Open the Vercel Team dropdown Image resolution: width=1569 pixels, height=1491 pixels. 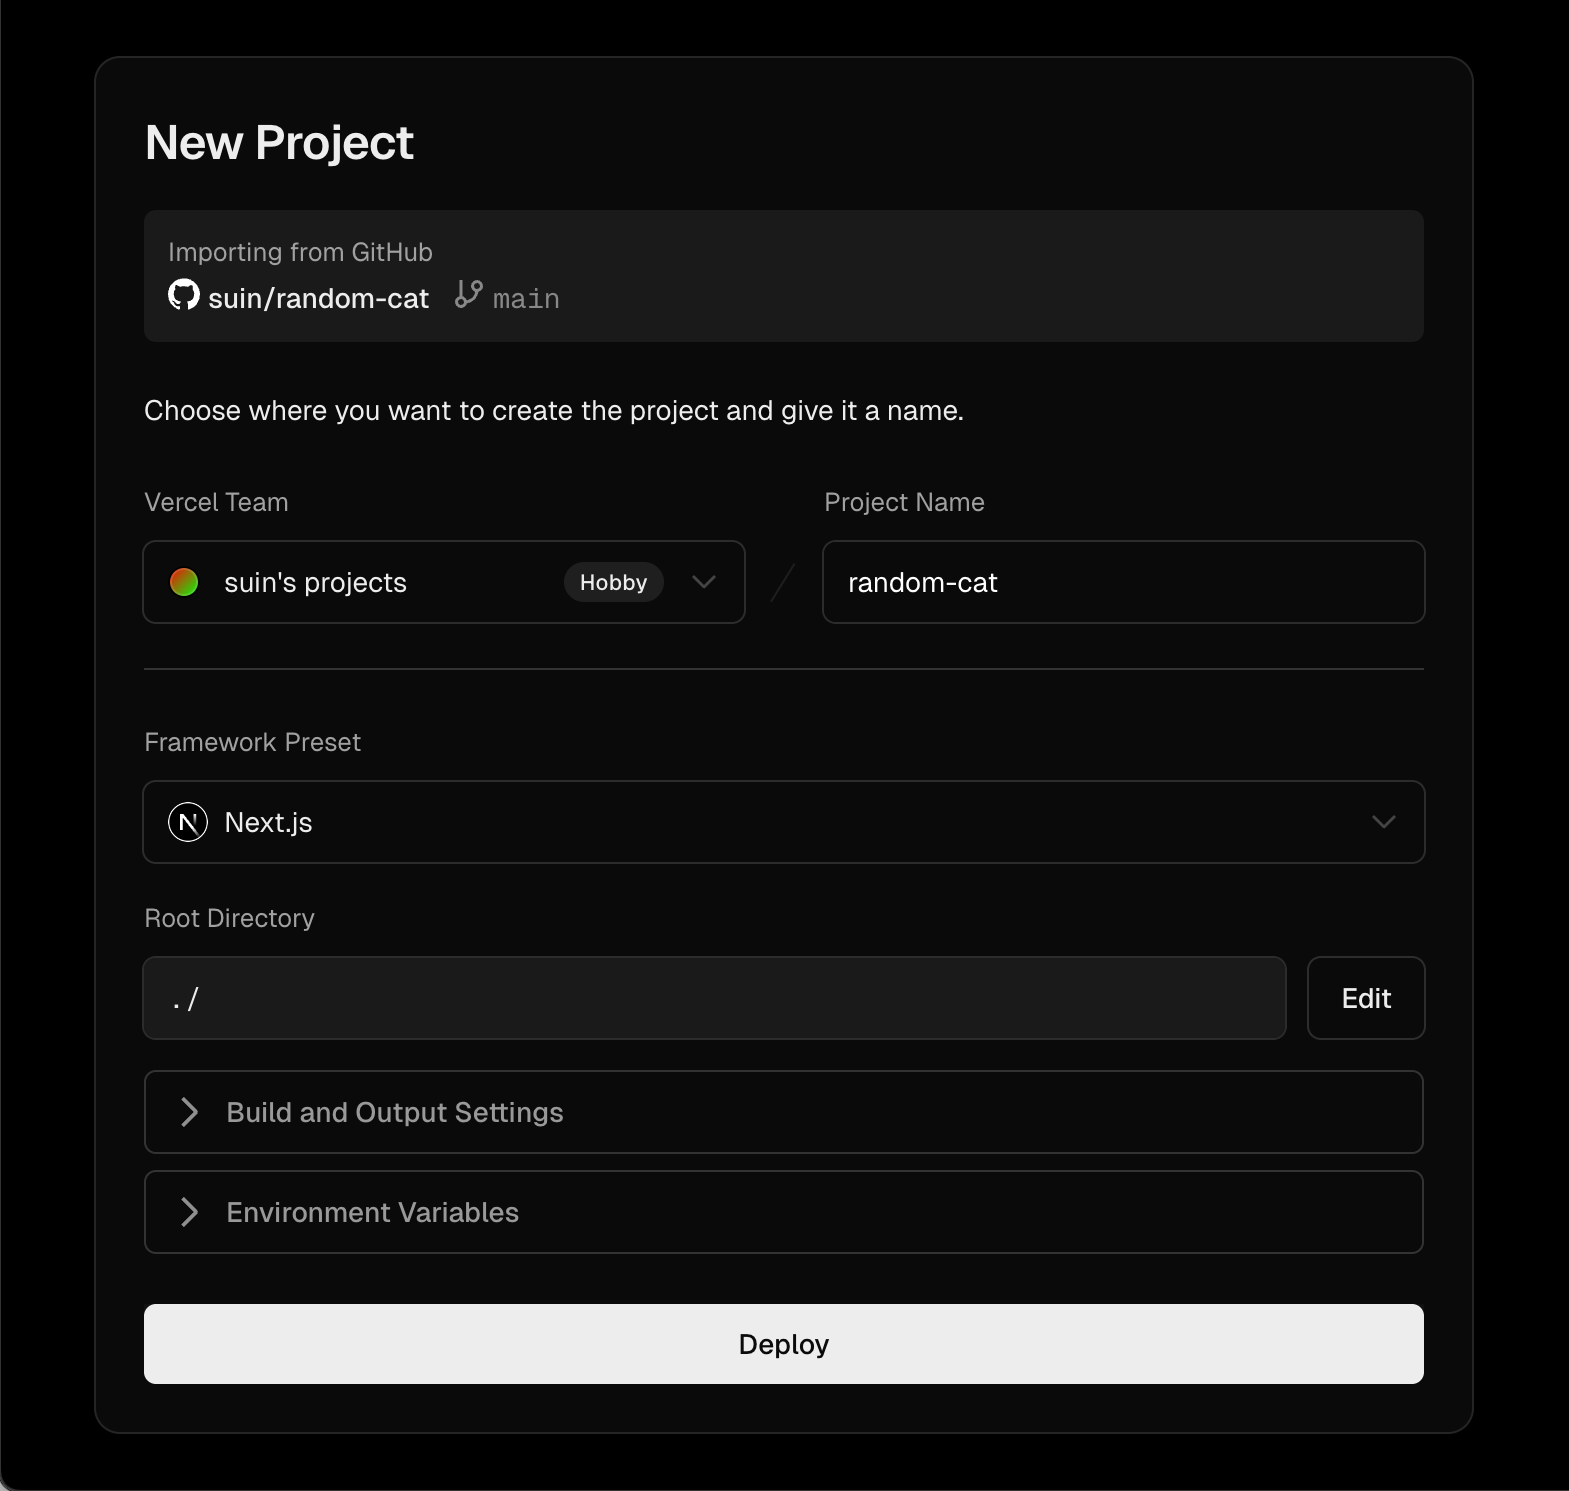click(x=443, y=582)
